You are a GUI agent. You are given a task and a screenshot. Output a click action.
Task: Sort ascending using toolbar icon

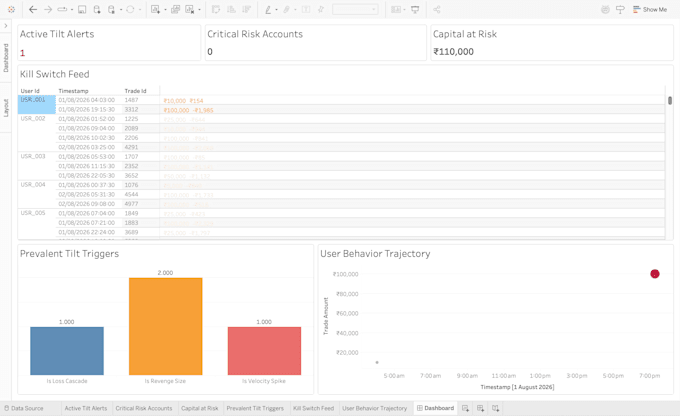232,9
